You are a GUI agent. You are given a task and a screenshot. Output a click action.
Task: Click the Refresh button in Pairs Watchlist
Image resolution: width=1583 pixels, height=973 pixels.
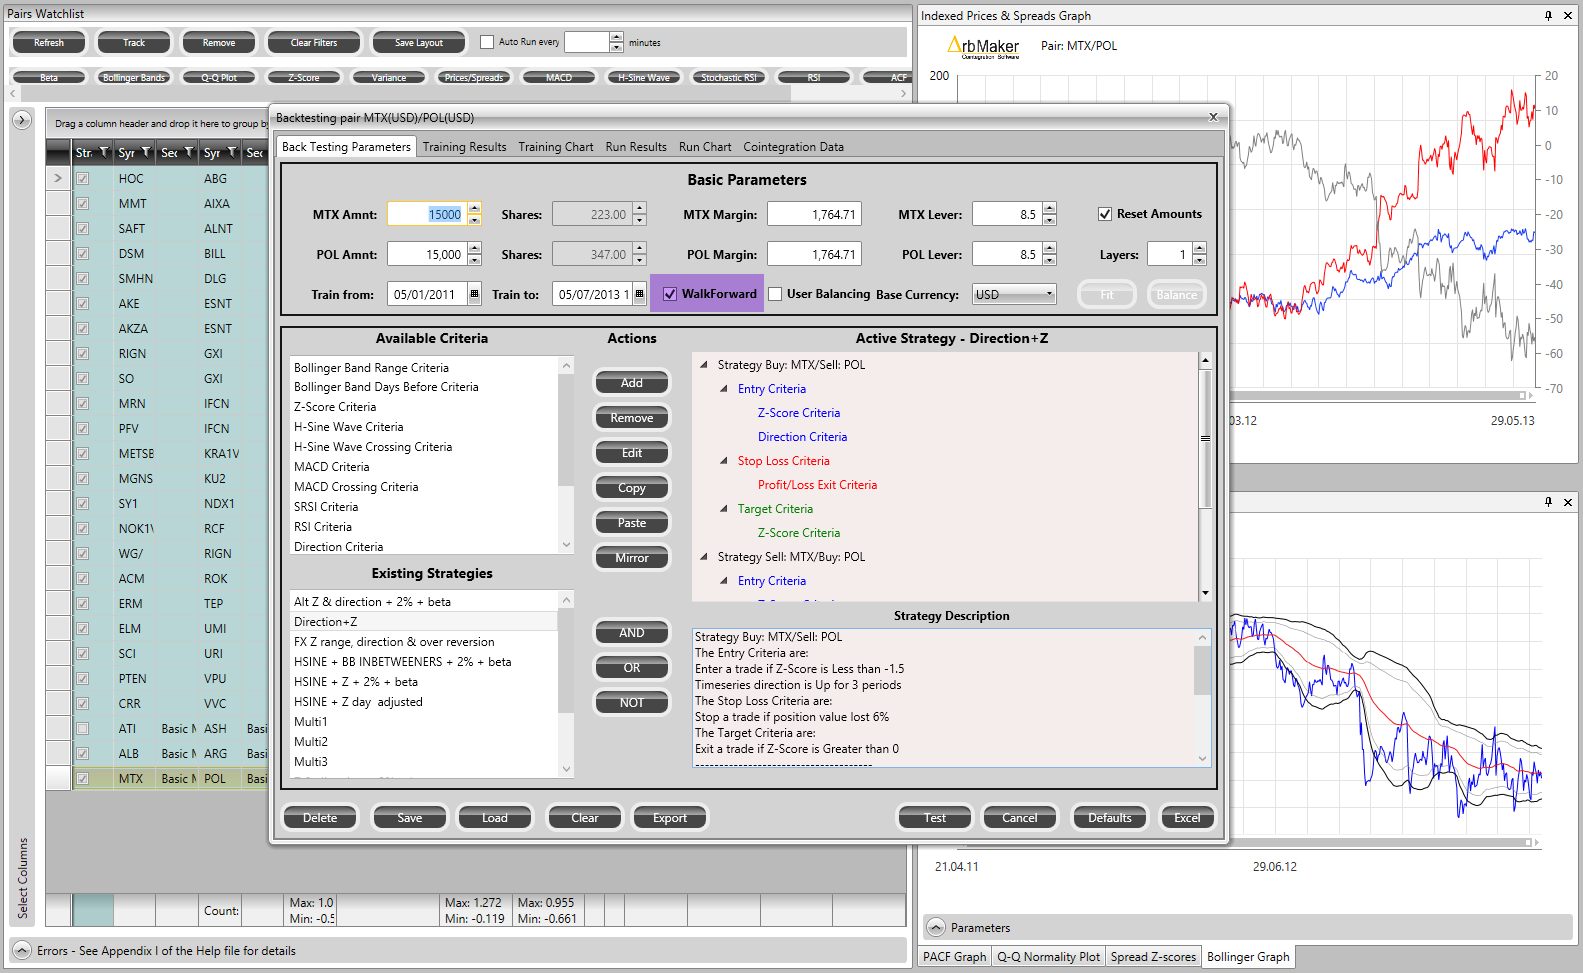49,43
